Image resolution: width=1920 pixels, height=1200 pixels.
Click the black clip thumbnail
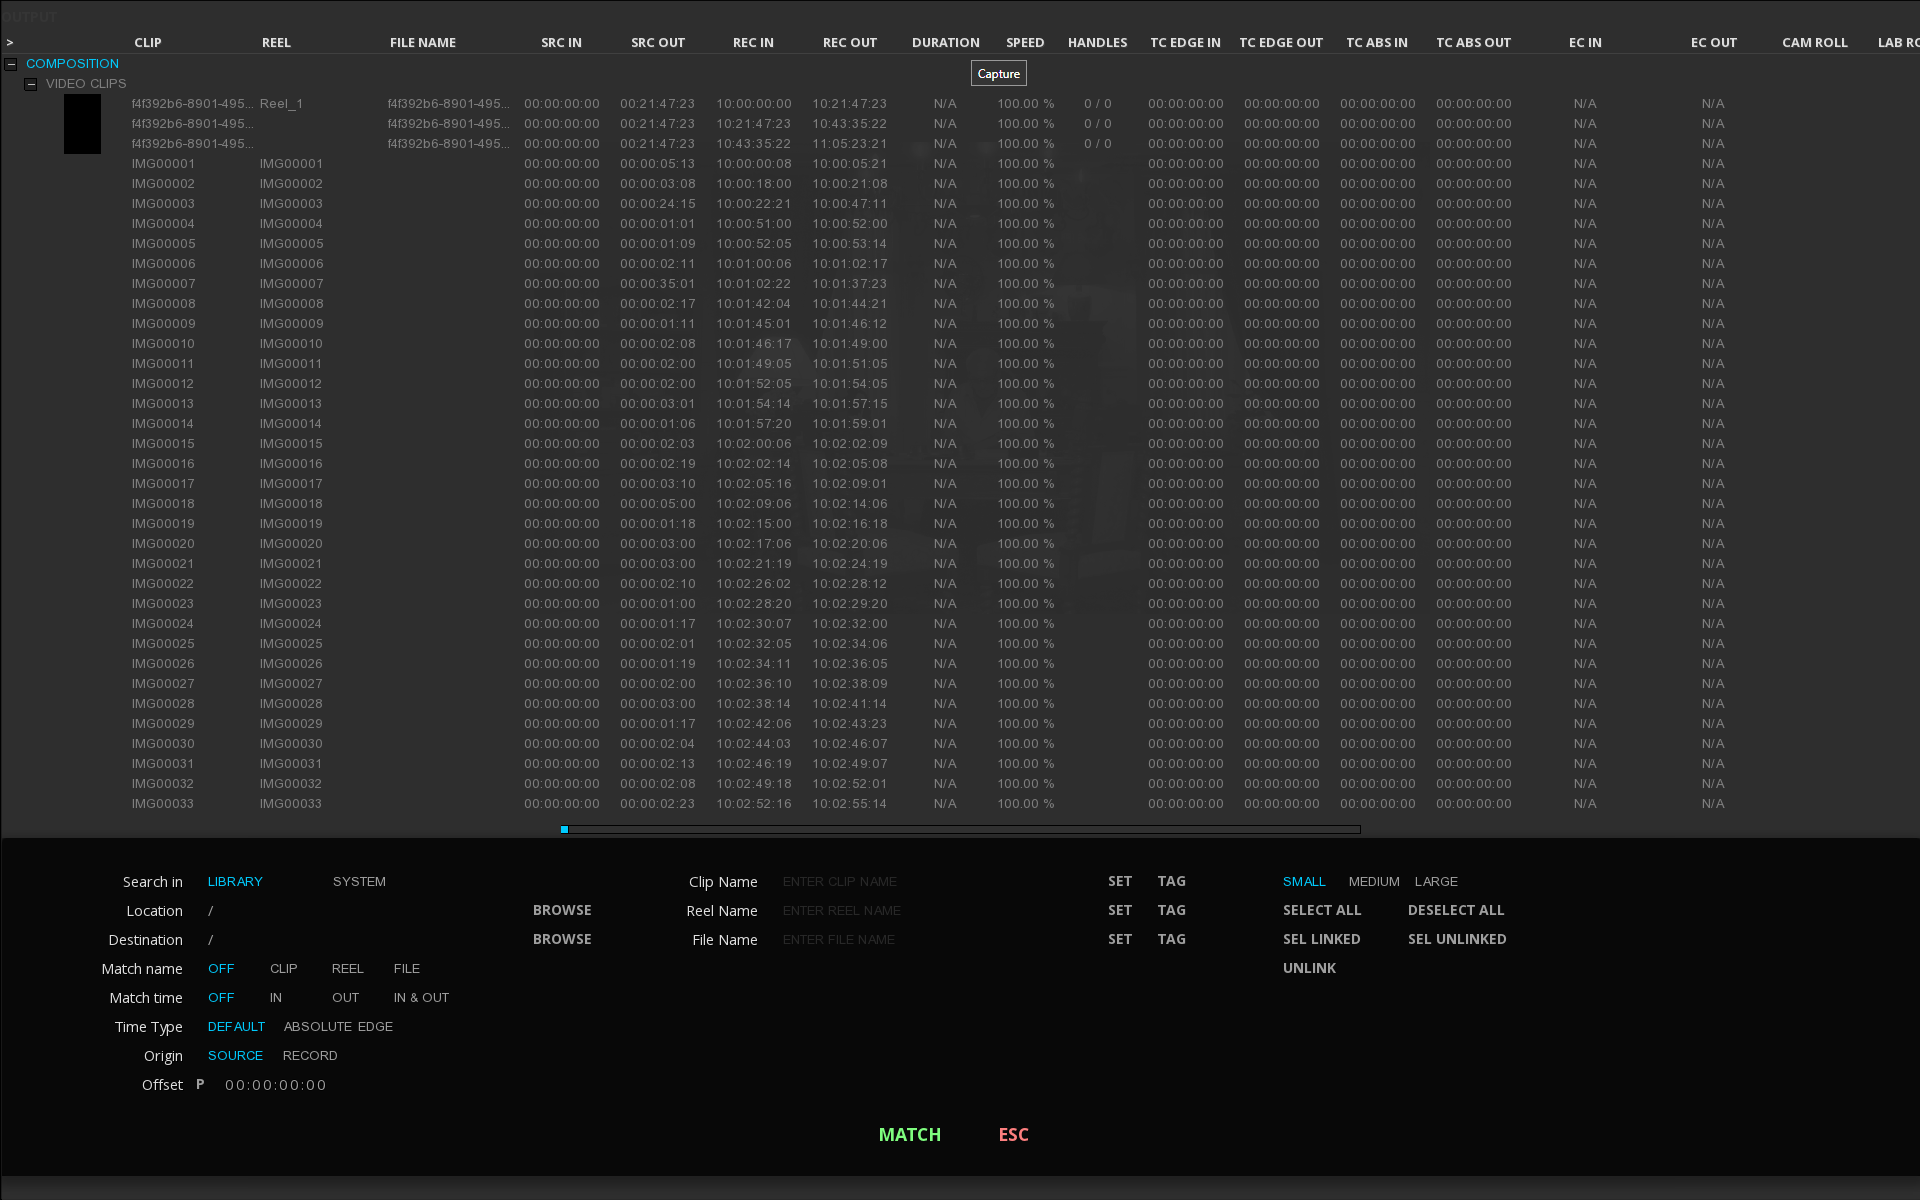tap(82, 124)
